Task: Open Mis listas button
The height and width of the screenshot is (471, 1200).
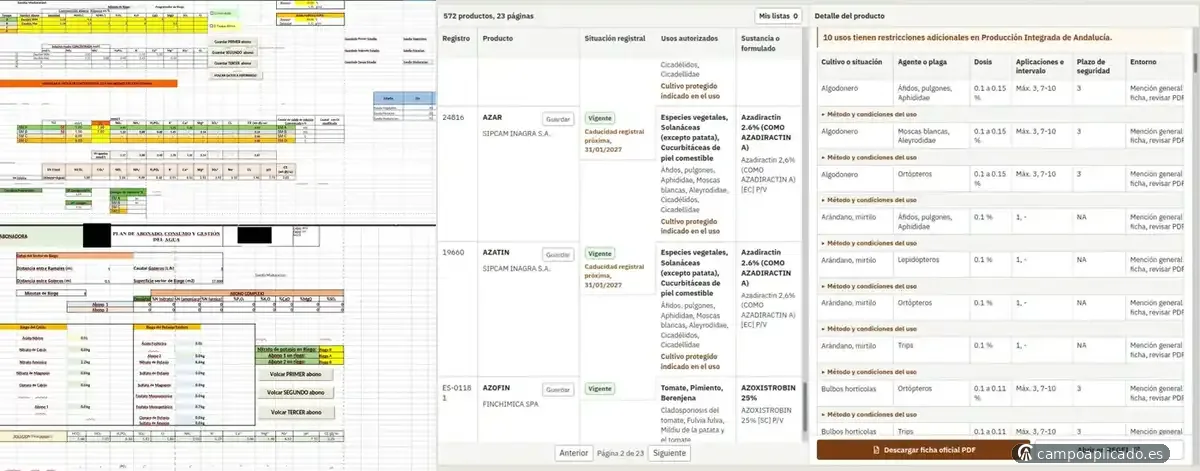Action: (x=779, y=16)
